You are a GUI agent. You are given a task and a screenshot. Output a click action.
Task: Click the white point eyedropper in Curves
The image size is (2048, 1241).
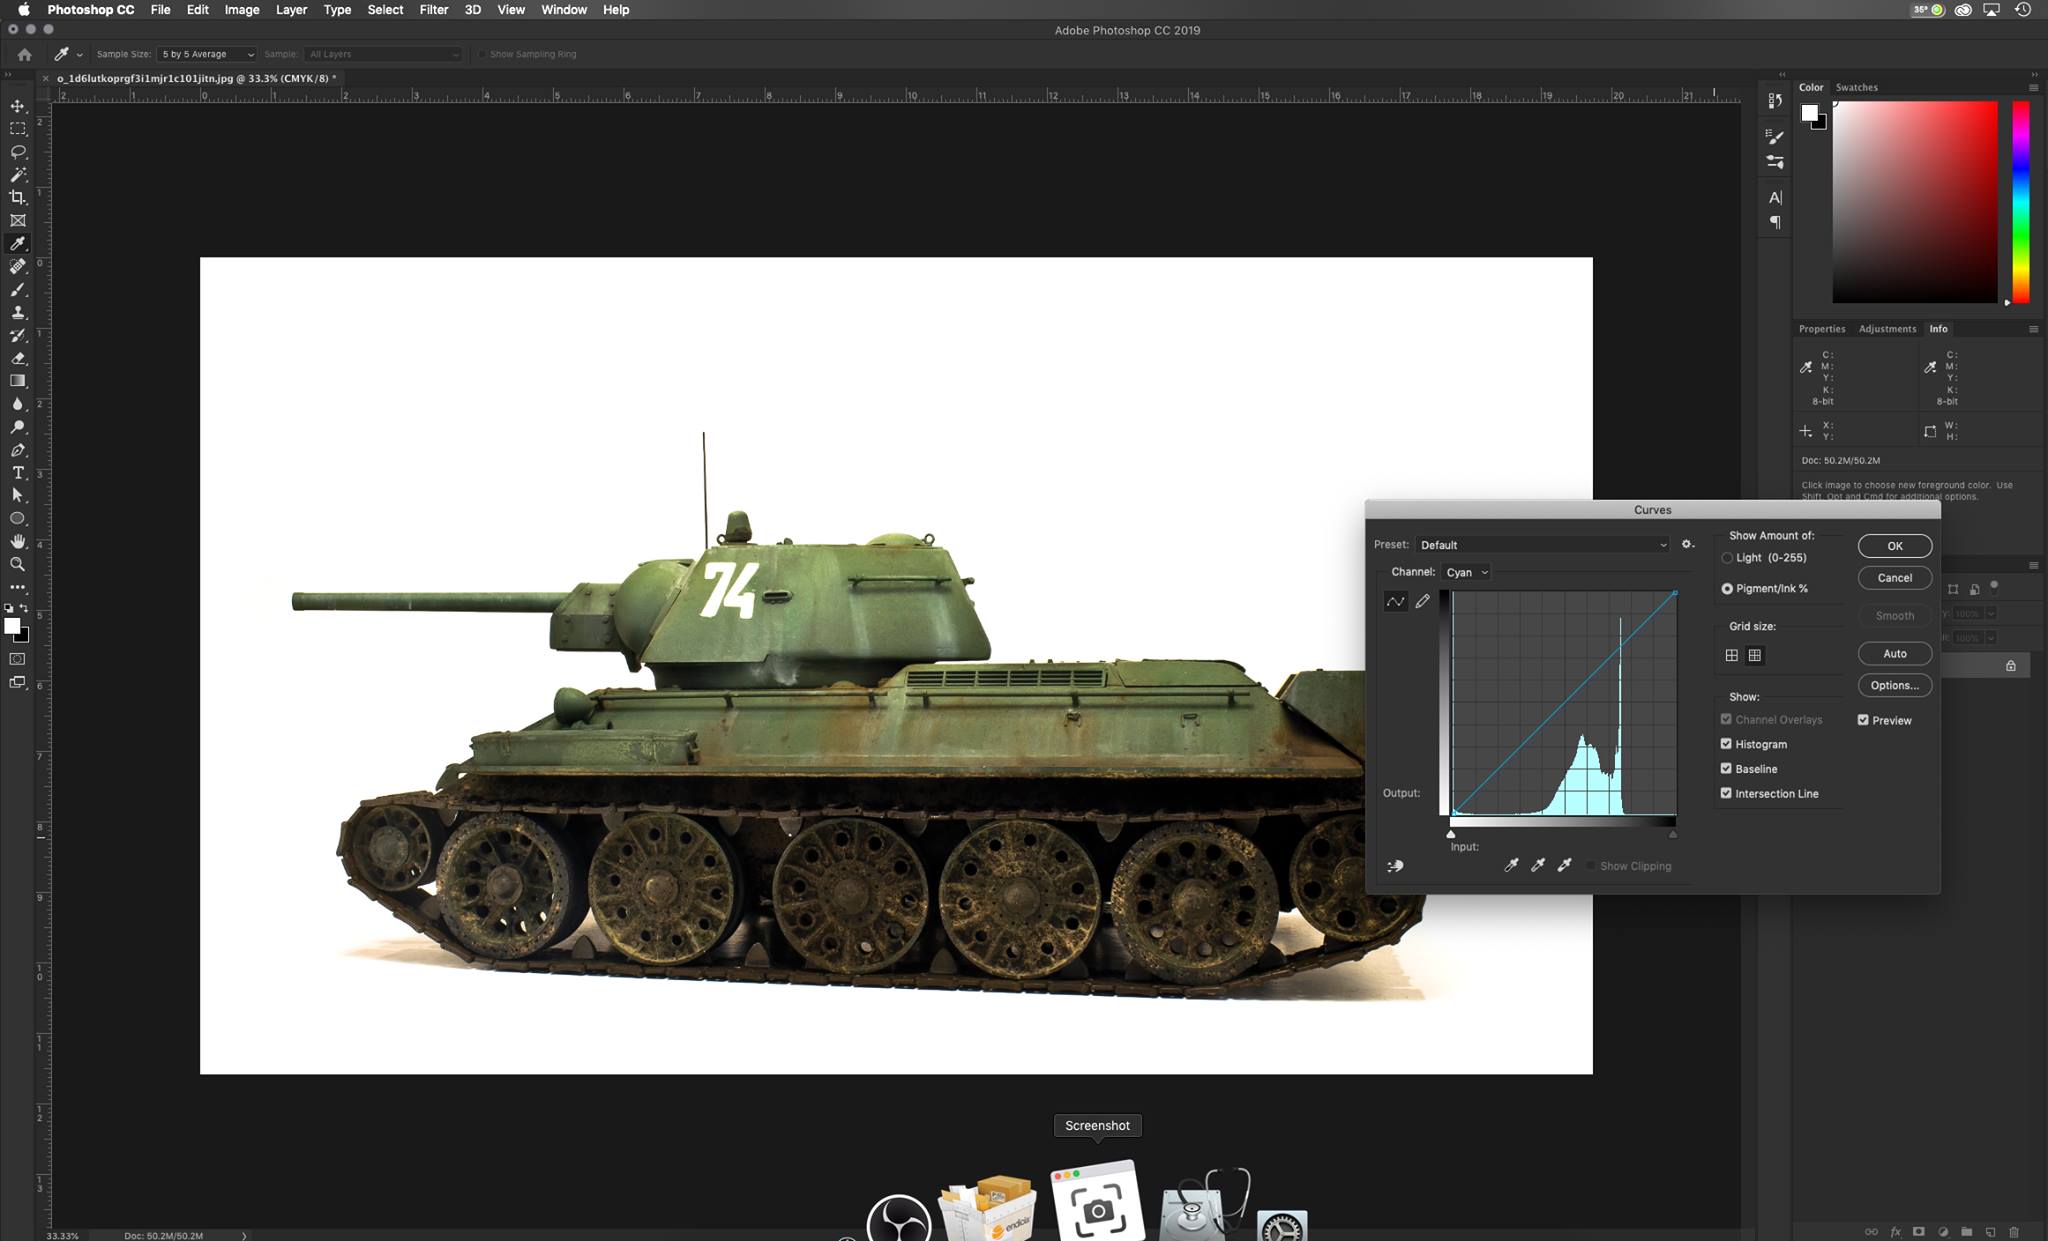(x=1564, y=865)
